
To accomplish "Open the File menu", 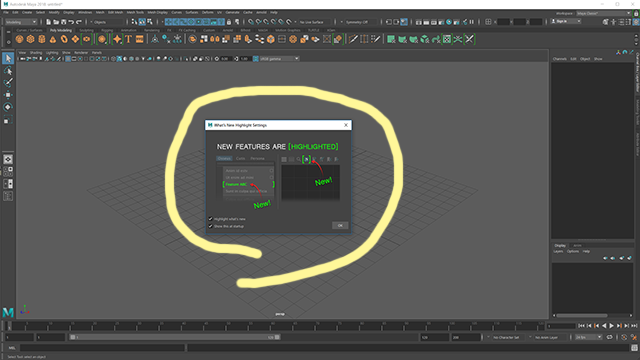I will pyautogui.click(x=6, y=13).
